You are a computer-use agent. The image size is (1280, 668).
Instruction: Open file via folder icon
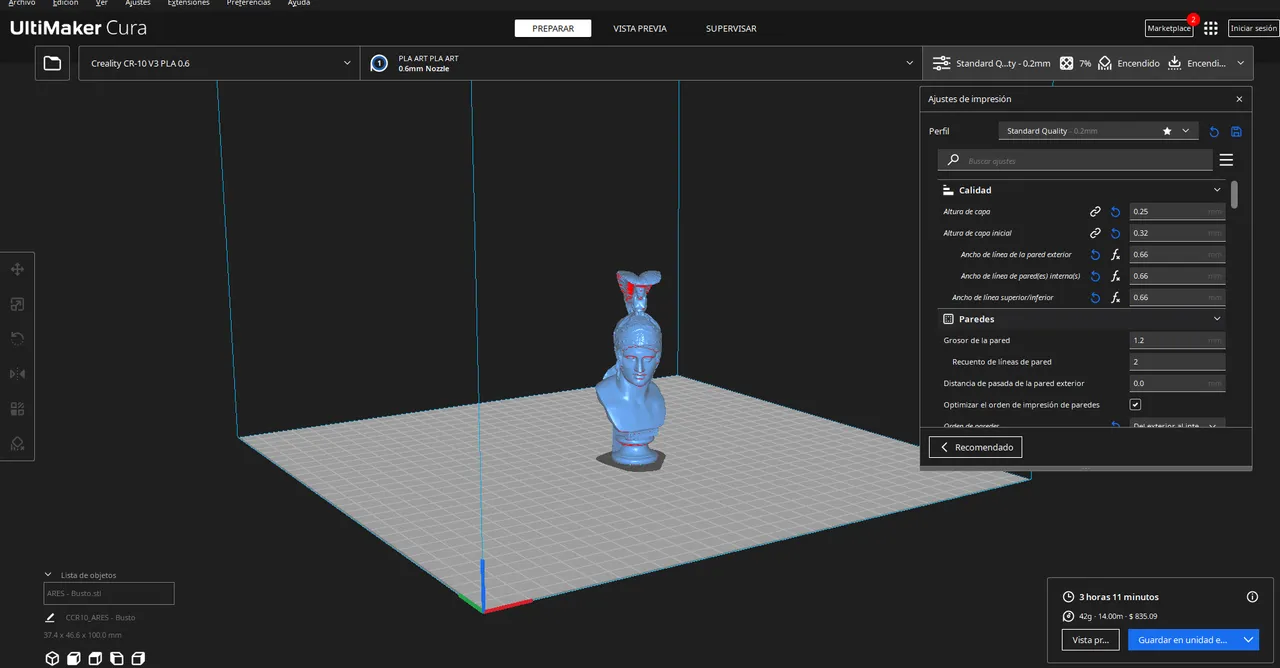click(x=52, y=63)
